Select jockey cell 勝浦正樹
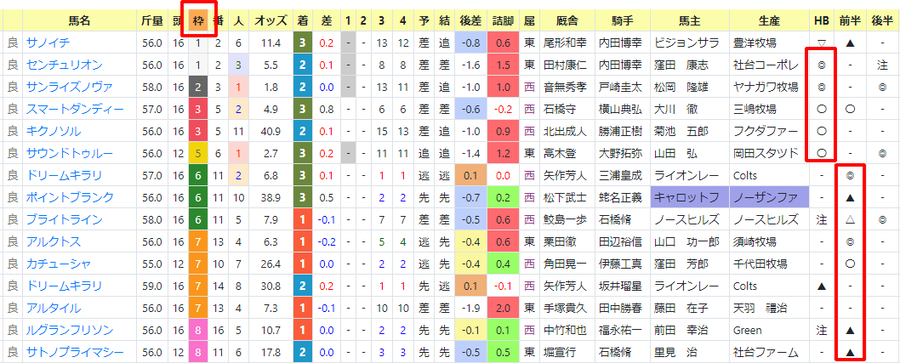Screen dimensions: 900x363 [x=622, y=132]
